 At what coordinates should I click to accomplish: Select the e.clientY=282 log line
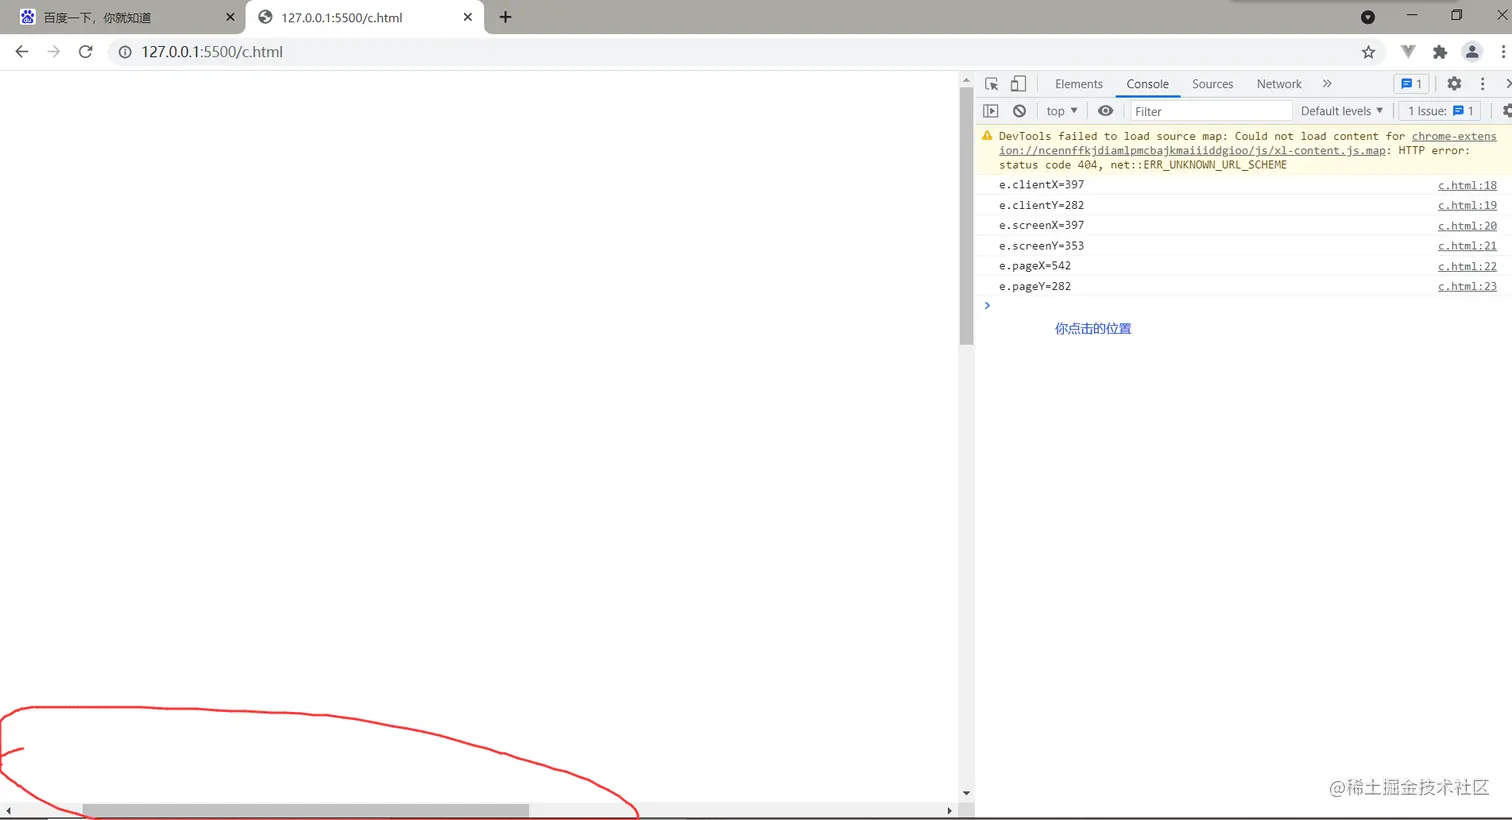click(1041, 205)
